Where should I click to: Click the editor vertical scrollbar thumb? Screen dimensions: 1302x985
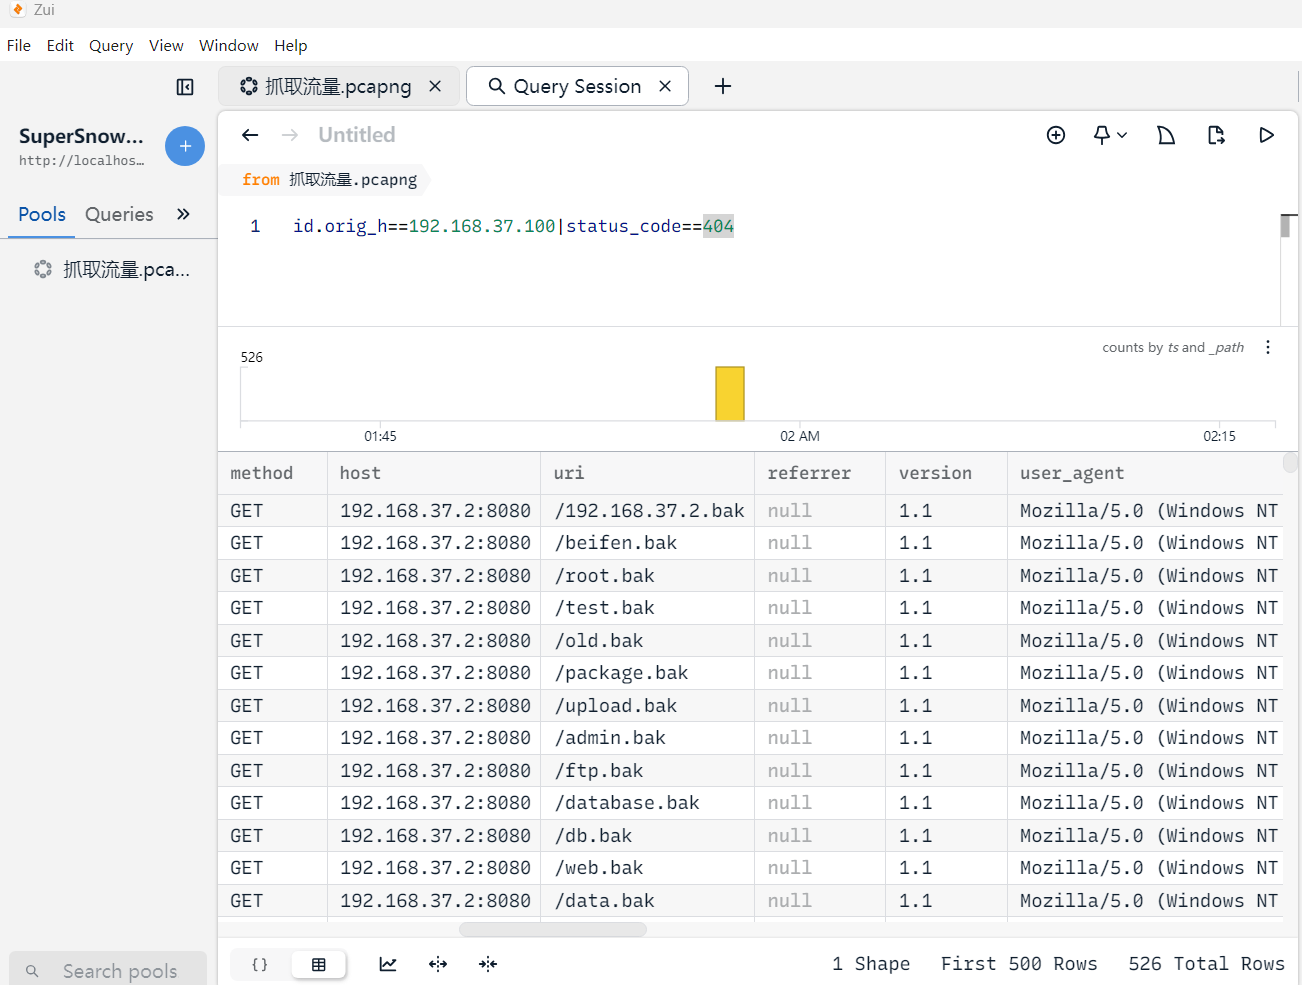click(x=1285, y=226)
